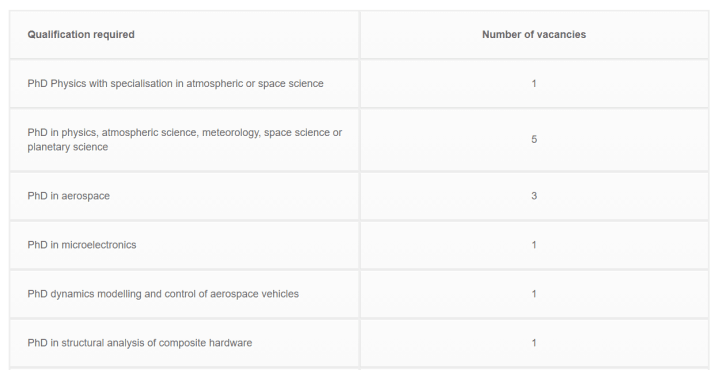Click the 'Number of vacancies' column header
This screenshot has height=370, width=720.
[x=534, y=35]
